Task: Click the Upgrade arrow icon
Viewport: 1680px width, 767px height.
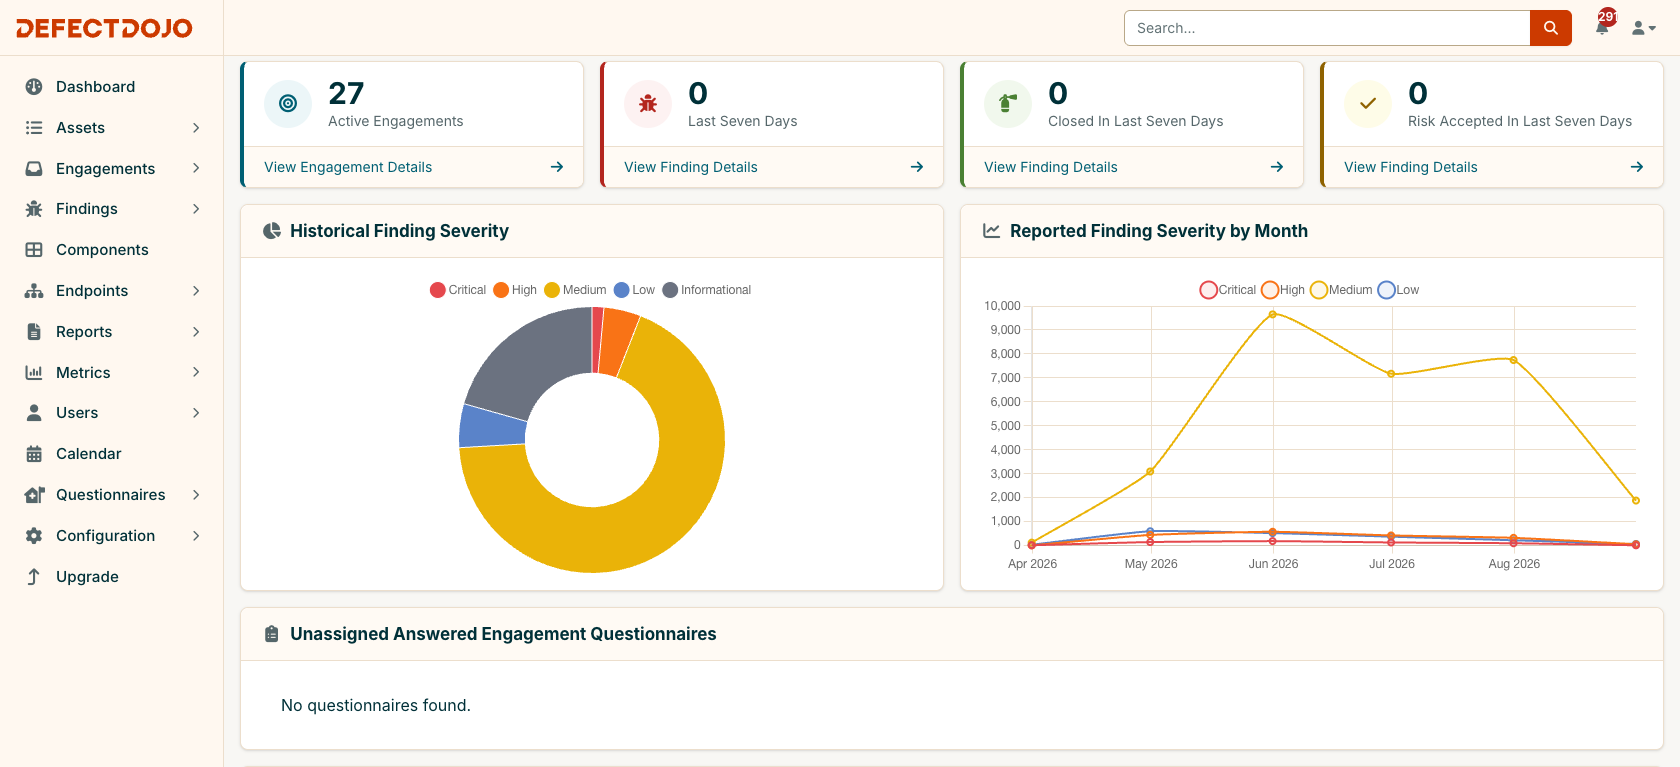Action: click(34, 577)
